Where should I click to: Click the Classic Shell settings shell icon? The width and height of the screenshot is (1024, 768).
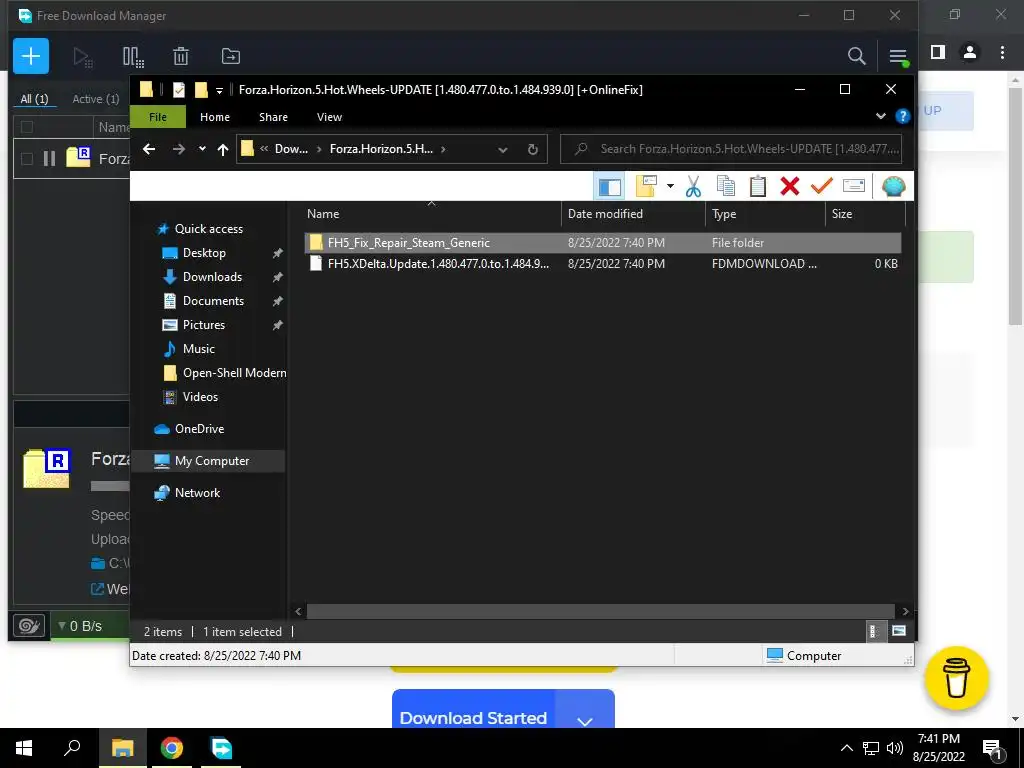point(893,186)
